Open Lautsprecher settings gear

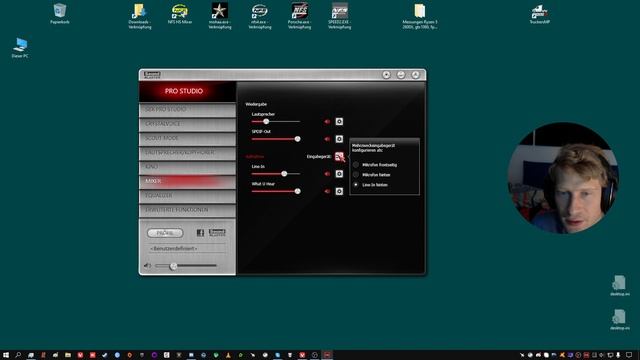339,122
